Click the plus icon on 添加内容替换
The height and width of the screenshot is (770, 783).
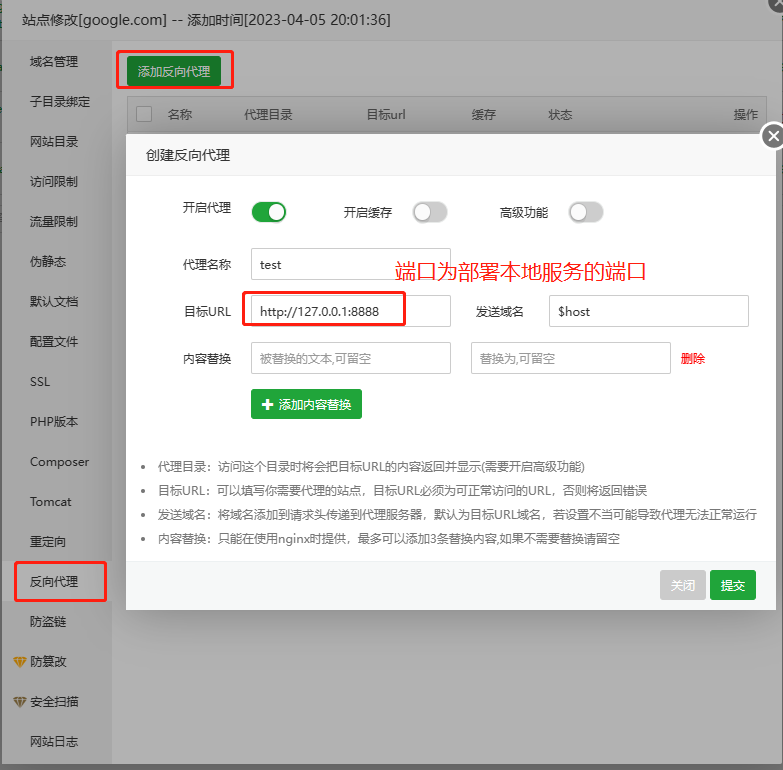pos(267,405)
